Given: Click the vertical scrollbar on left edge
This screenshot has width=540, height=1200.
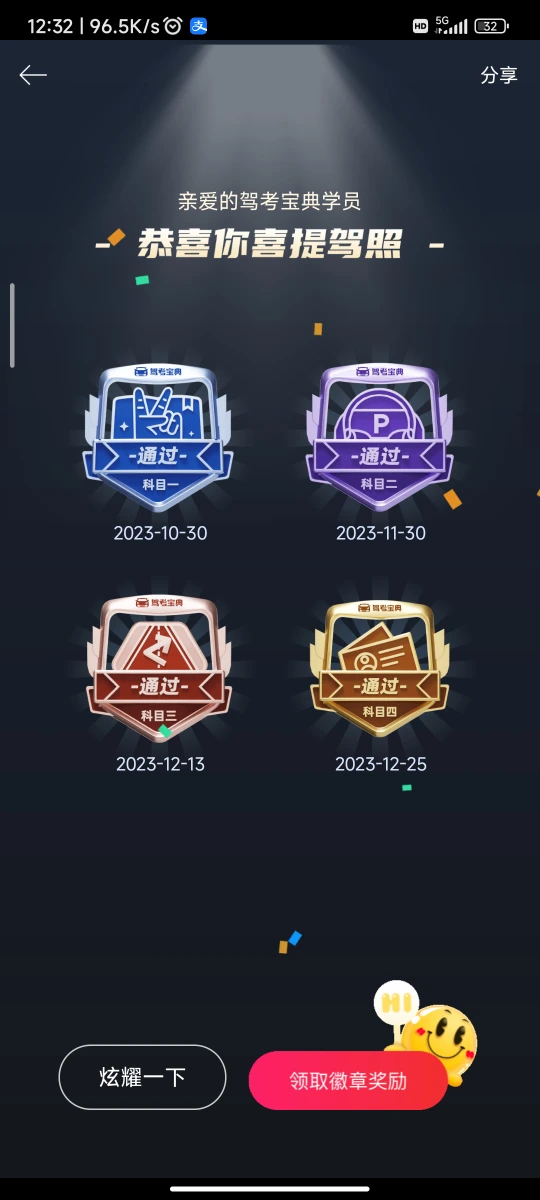Looking at the screenshot, I should point(12,325).
